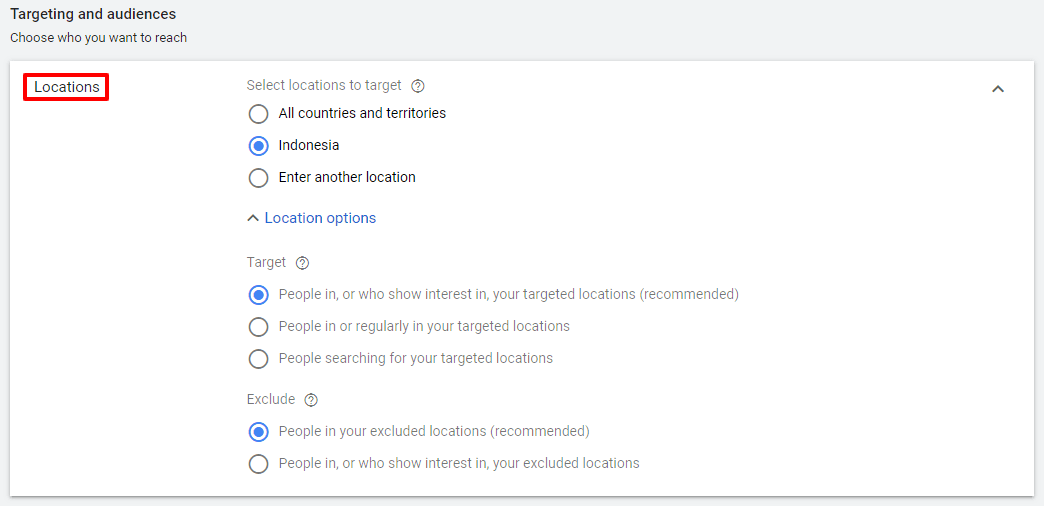Choose People in or showing interest in excluded locations
The height and width of the screenshot is (506, 1044).
point(259,464)
